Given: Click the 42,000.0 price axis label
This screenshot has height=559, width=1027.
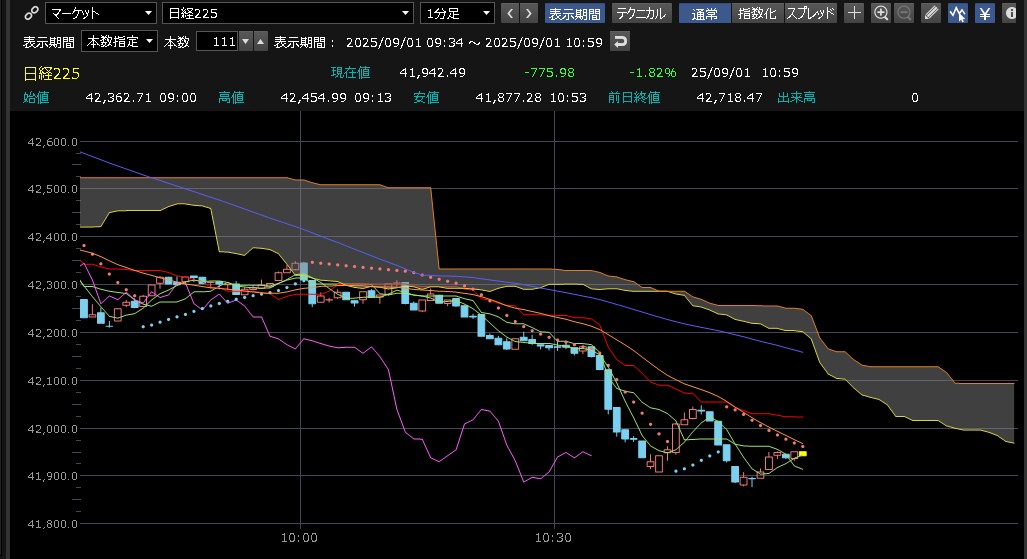Looking at the screenshot, I should point(52,429).
